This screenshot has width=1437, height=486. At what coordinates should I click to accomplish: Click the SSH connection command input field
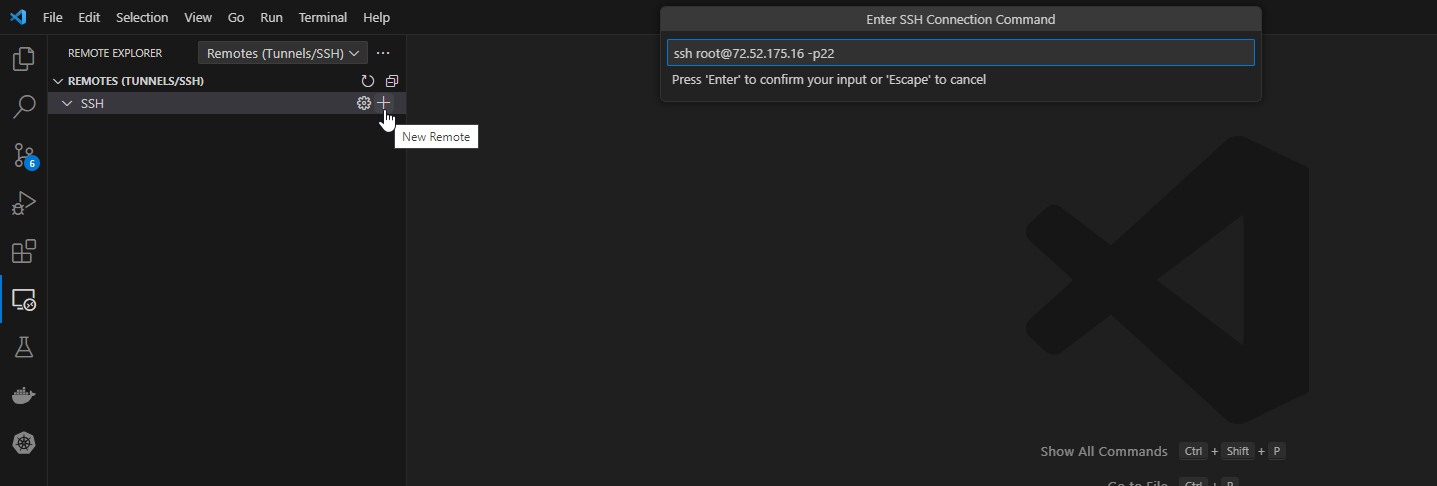[960, 53]
